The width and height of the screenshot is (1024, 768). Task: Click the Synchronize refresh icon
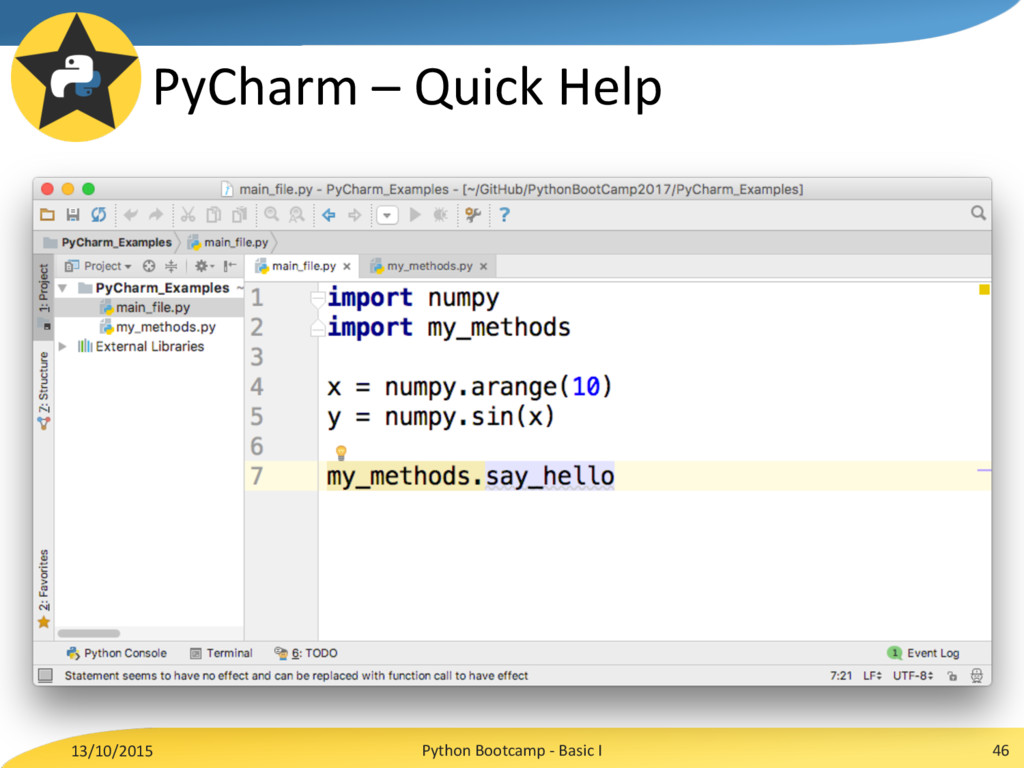[x=99, y=214]
